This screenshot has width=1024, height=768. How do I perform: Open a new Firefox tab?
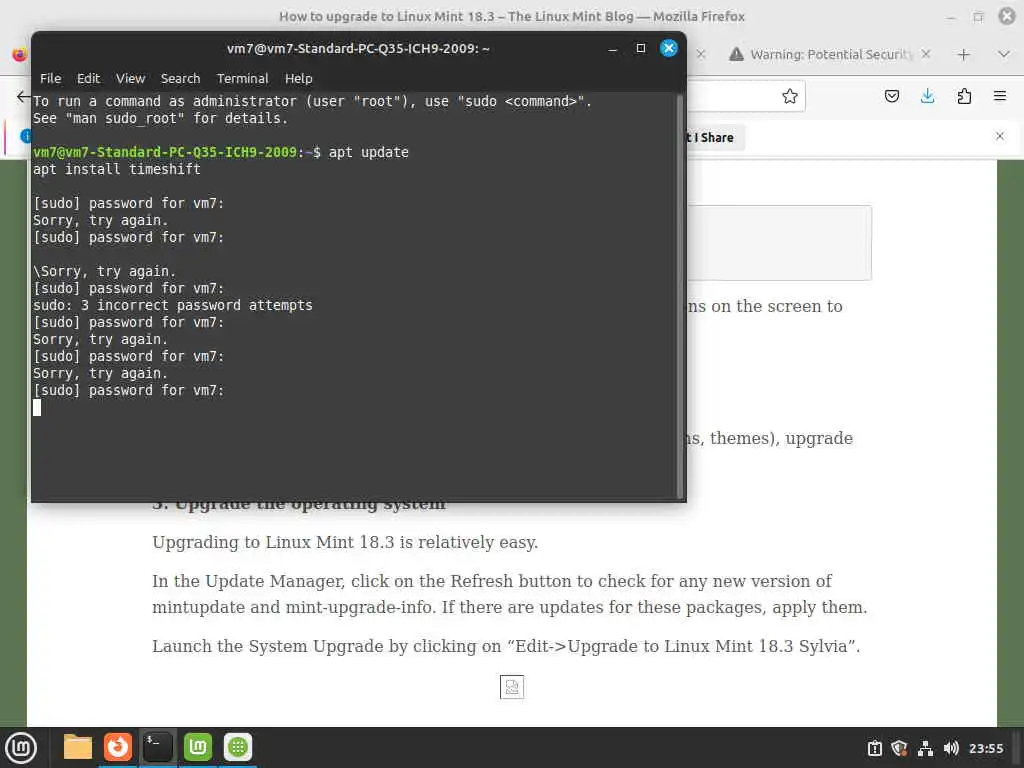click(963, 55)
